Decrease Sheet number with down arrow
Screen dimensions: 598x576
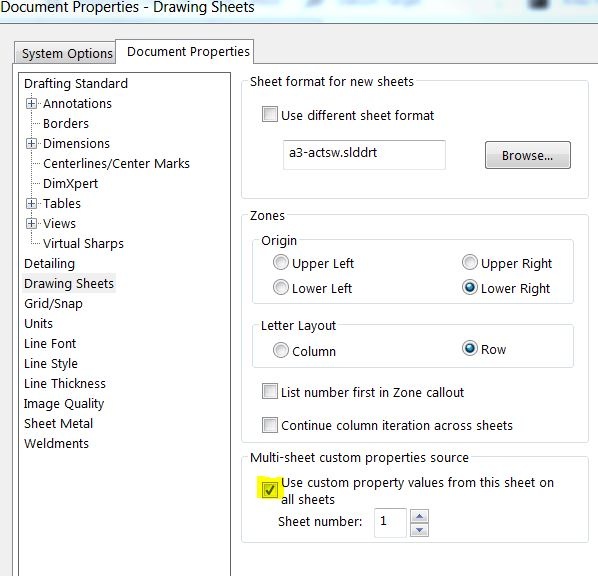(420, 530)
